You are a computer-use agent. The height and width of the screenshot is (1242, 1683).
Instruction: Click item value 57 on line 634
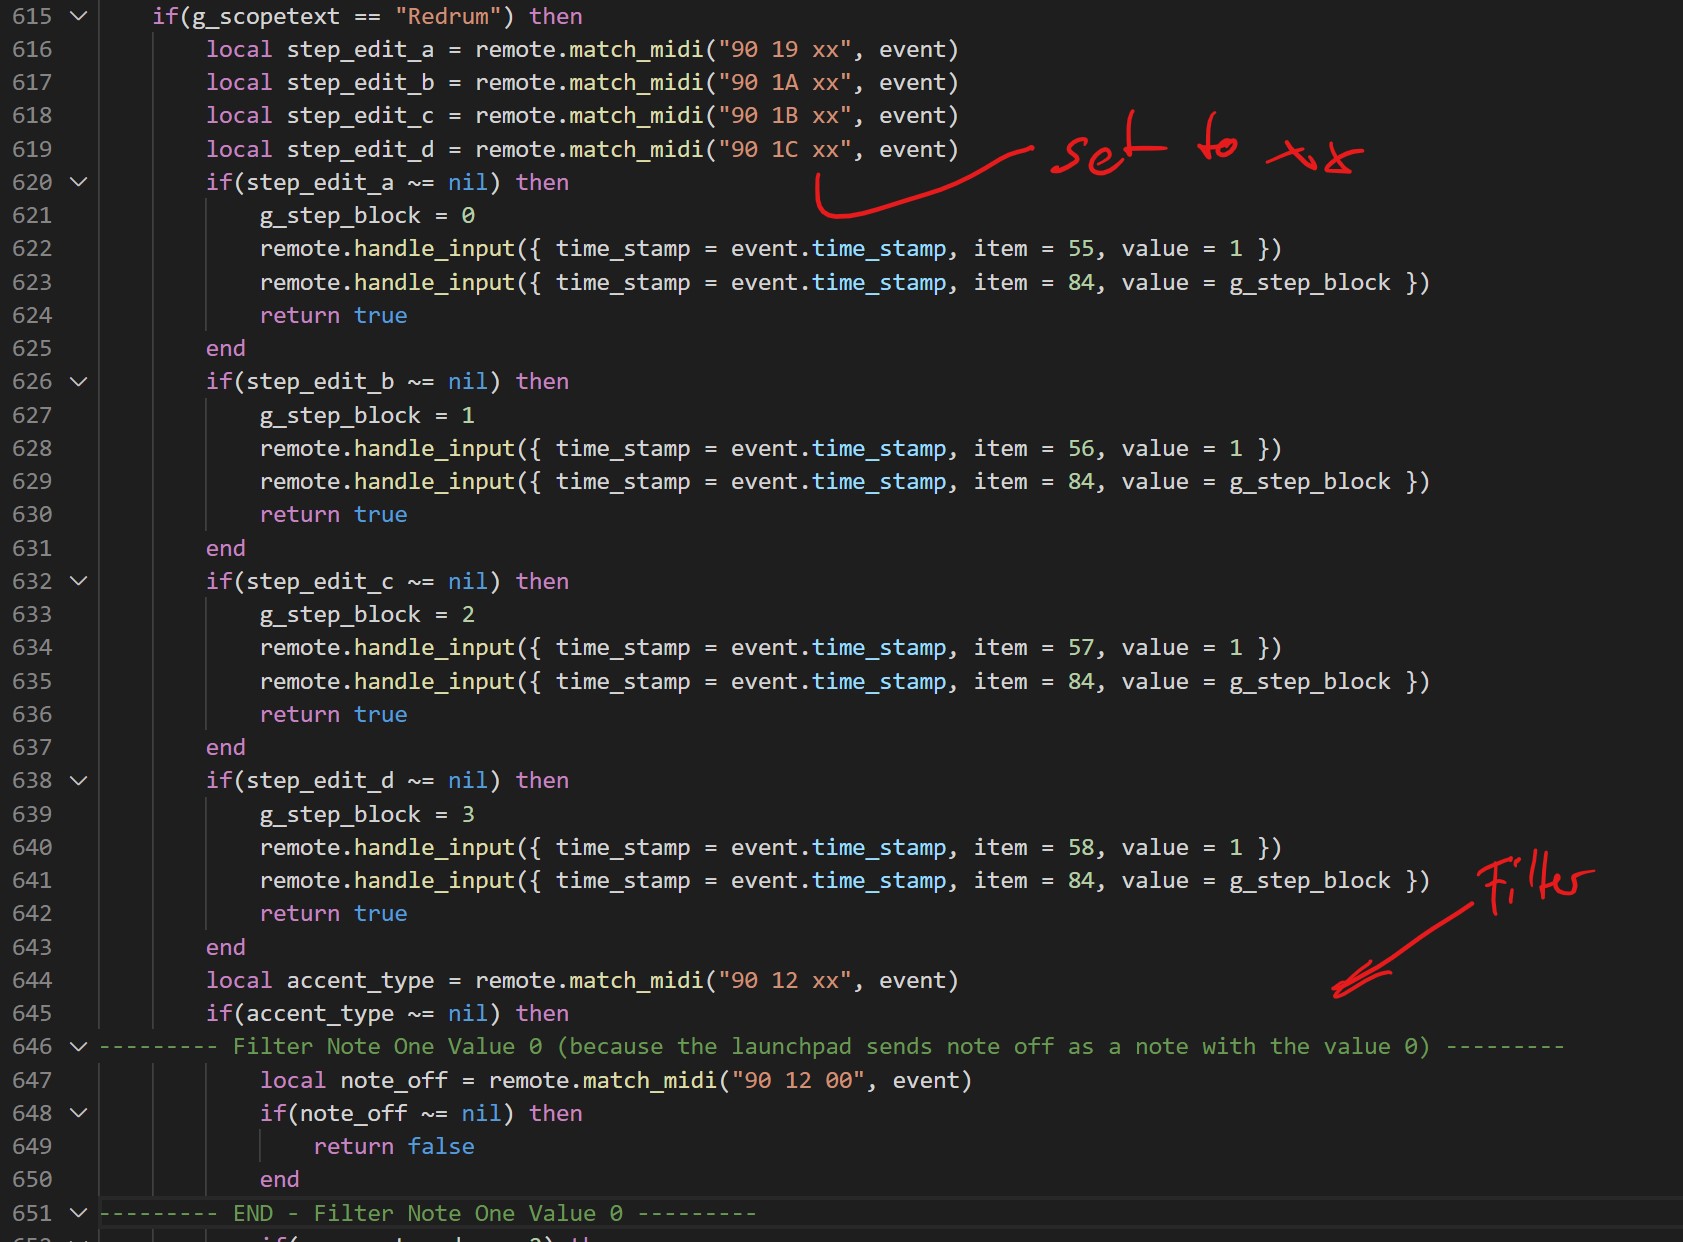[1081, 647]
